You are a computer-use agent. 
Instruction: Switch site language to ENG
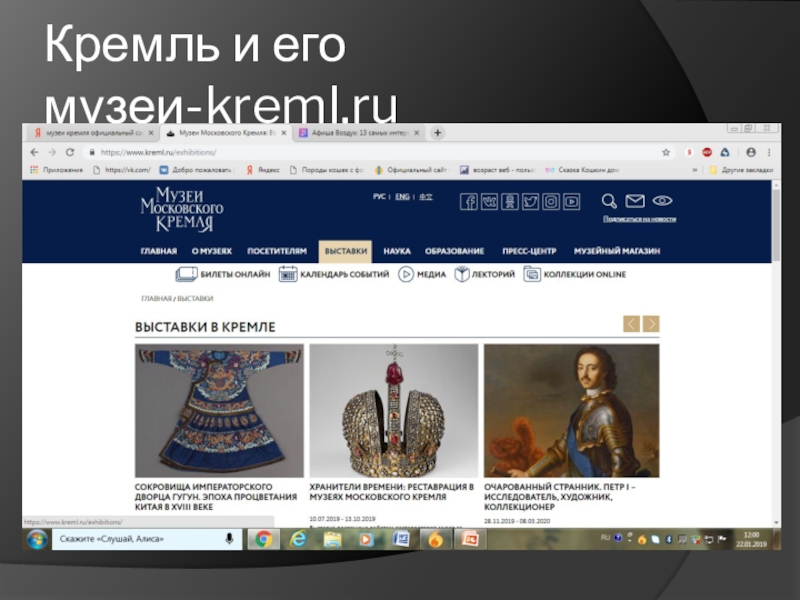[402, 197]
